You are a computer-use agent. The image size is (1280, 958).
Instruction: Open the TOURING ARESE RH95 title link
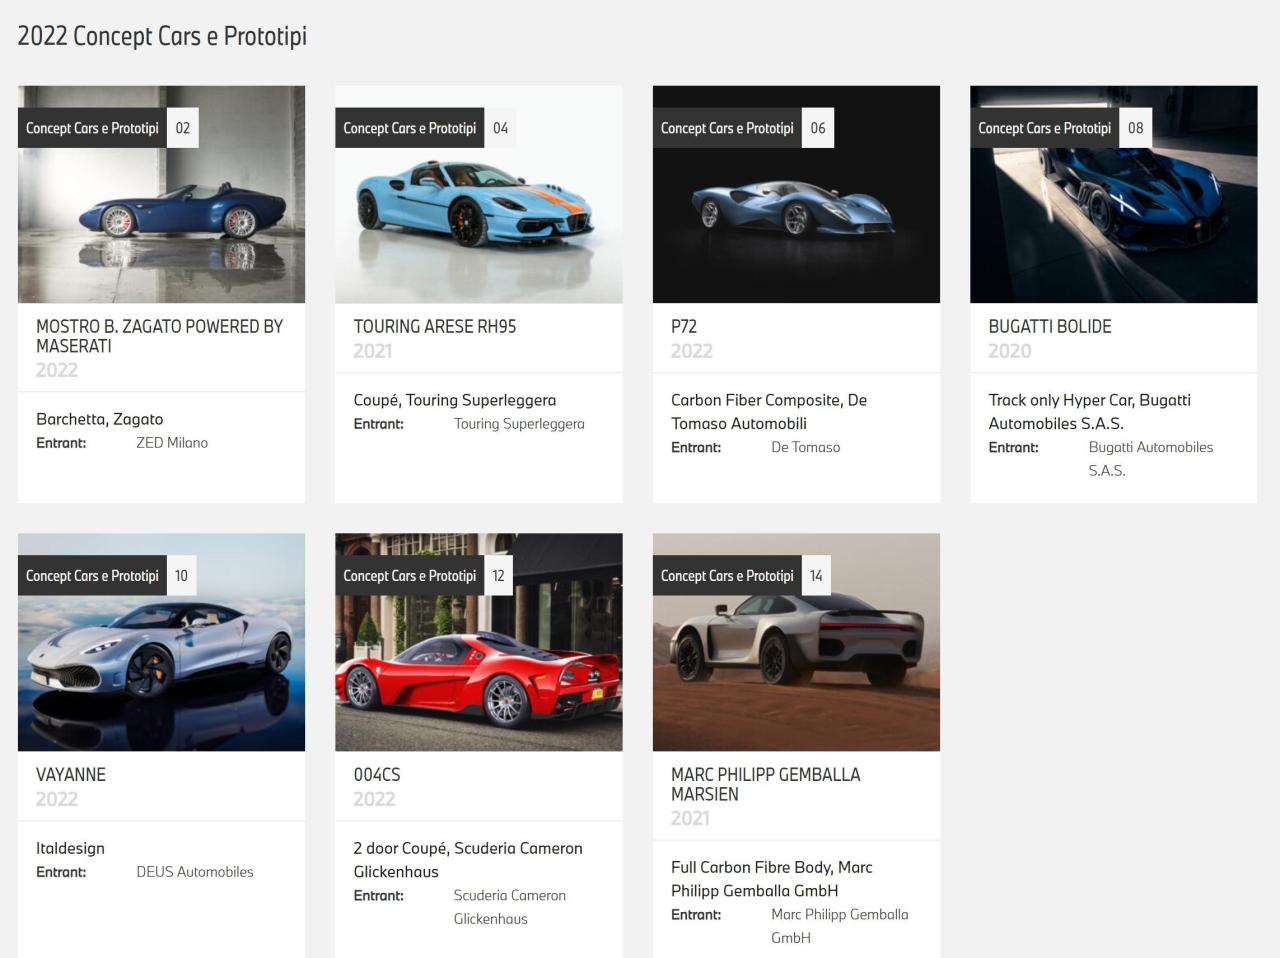(434, 327)
